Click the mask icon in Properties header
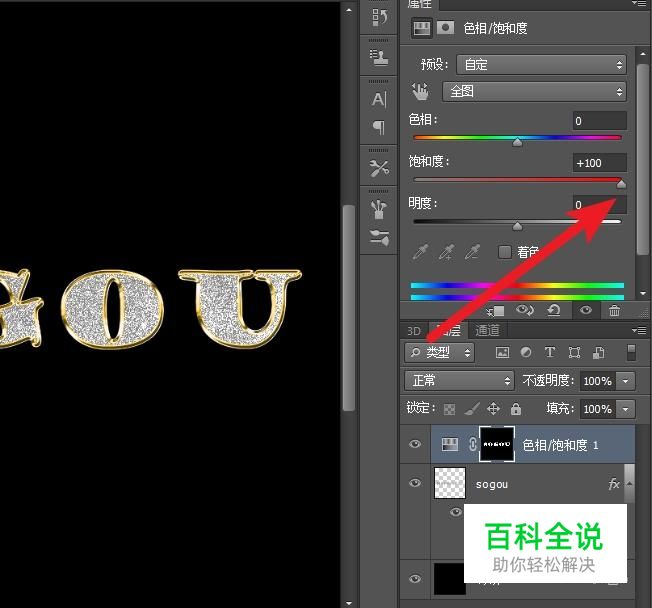Viewport: 652px width, 608px height. (445, 28)
